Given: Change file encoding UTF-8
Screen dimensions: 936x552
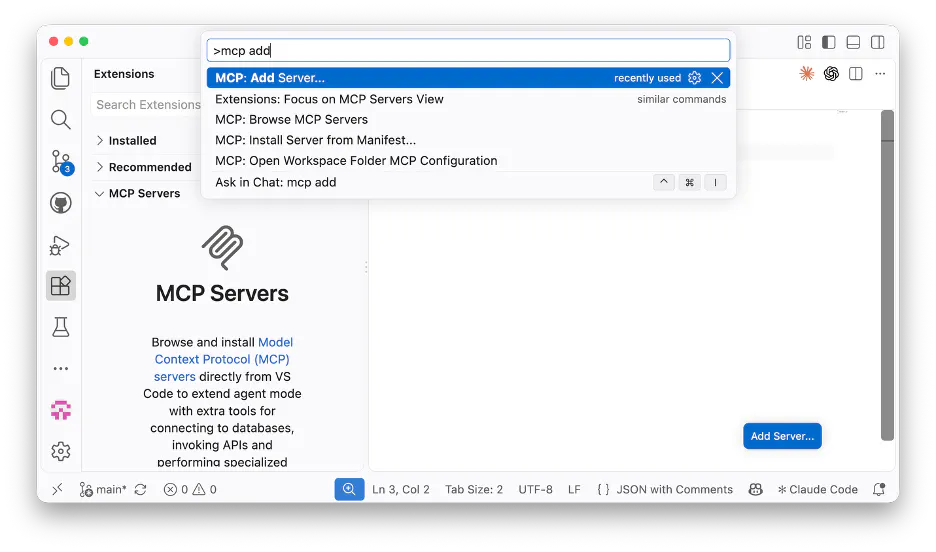Looking at the screenshot, I should 535,489.
